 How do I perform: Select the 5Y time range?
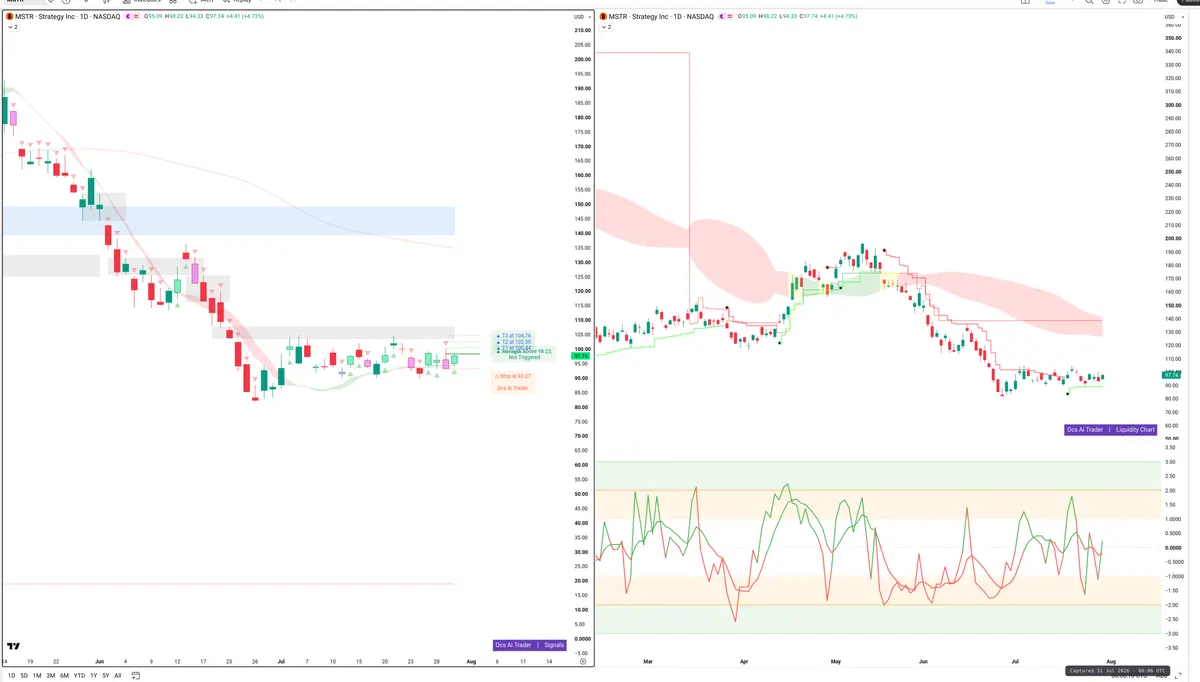pyautogui.click(x=105, y=676)
